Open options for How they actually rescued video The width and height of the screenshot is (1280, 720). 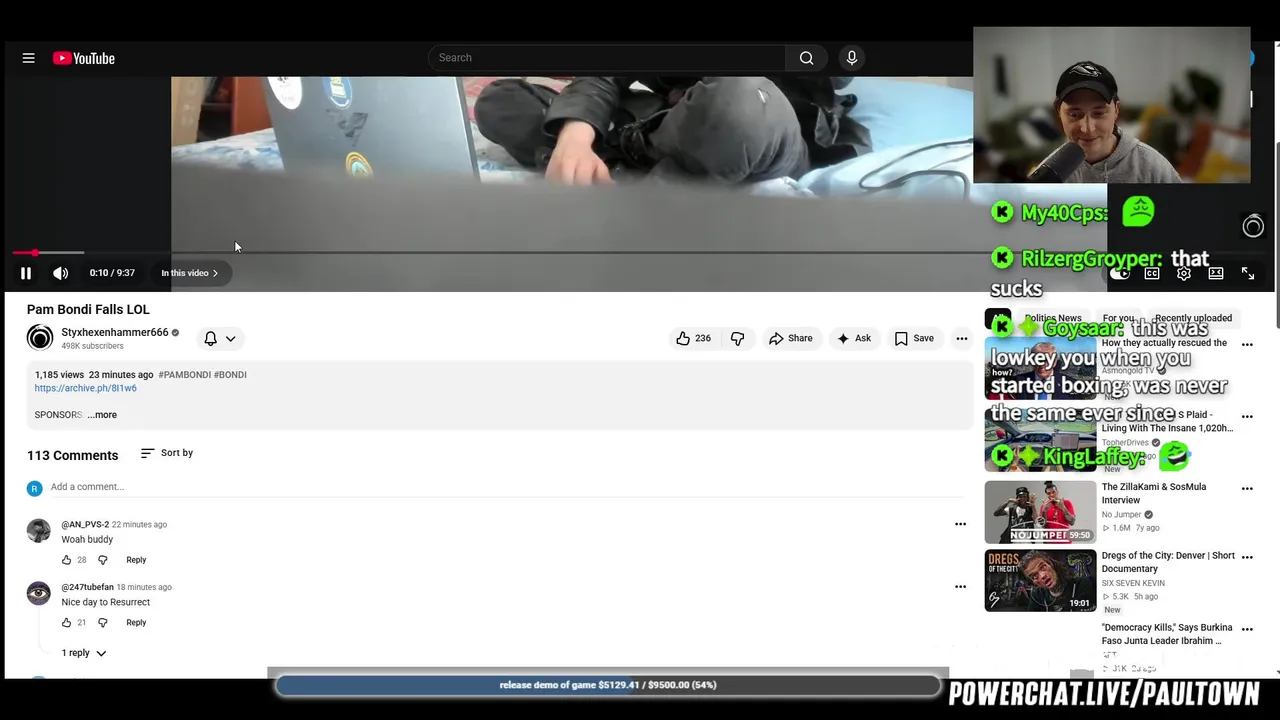pyautogui.click(x=1247, y=345)
